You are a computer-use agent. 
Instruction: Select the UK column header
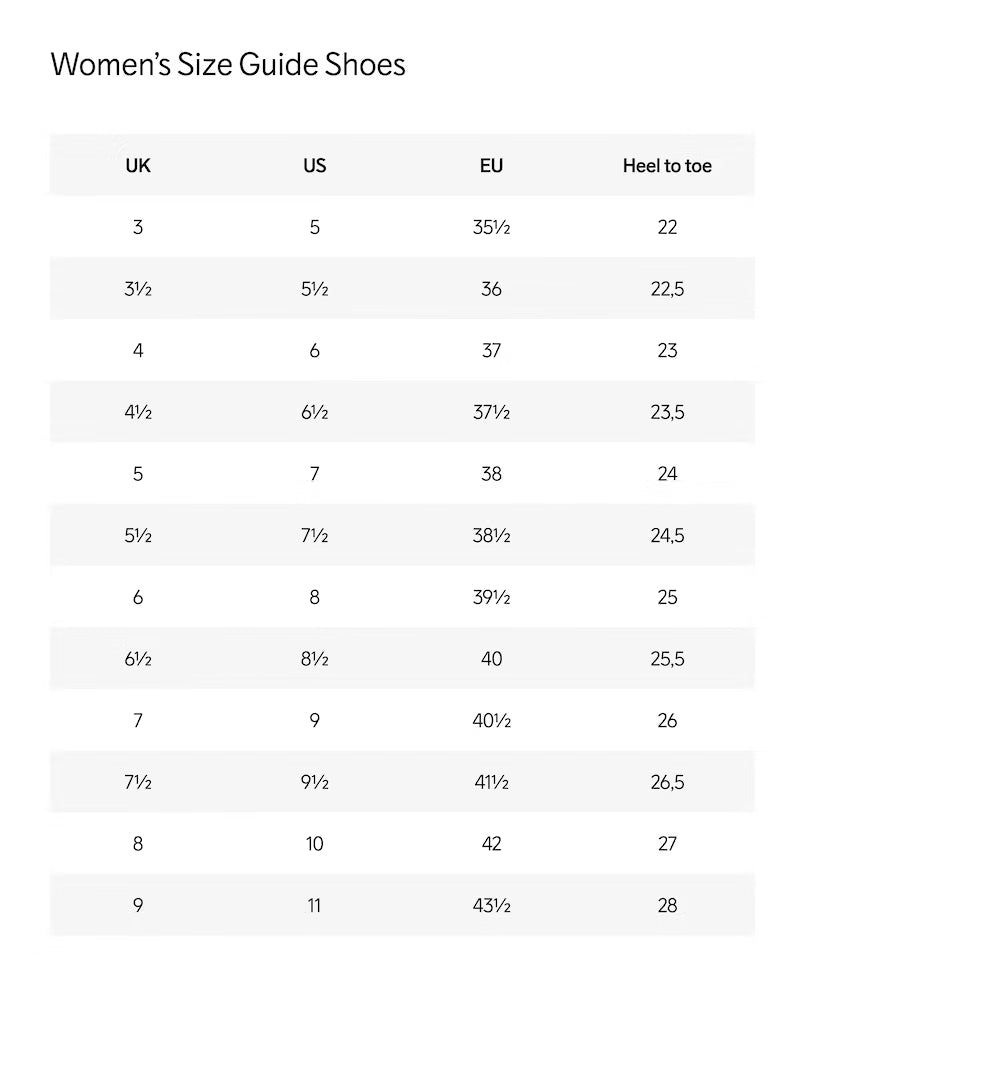[x=138, y=166]
